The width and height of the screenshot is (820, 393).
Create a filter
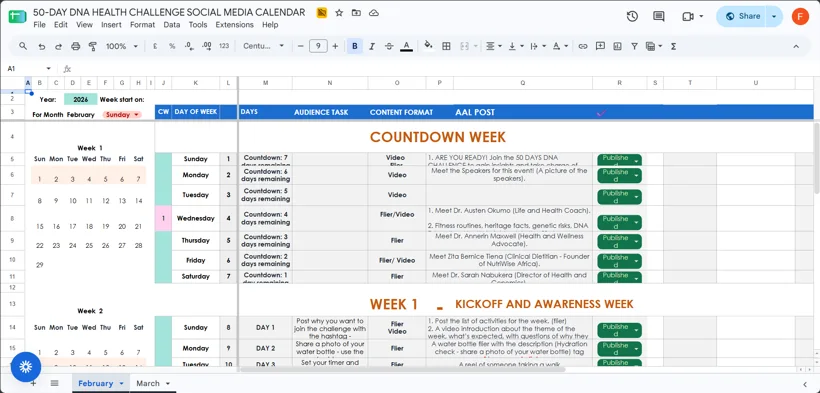pos(634,46)
